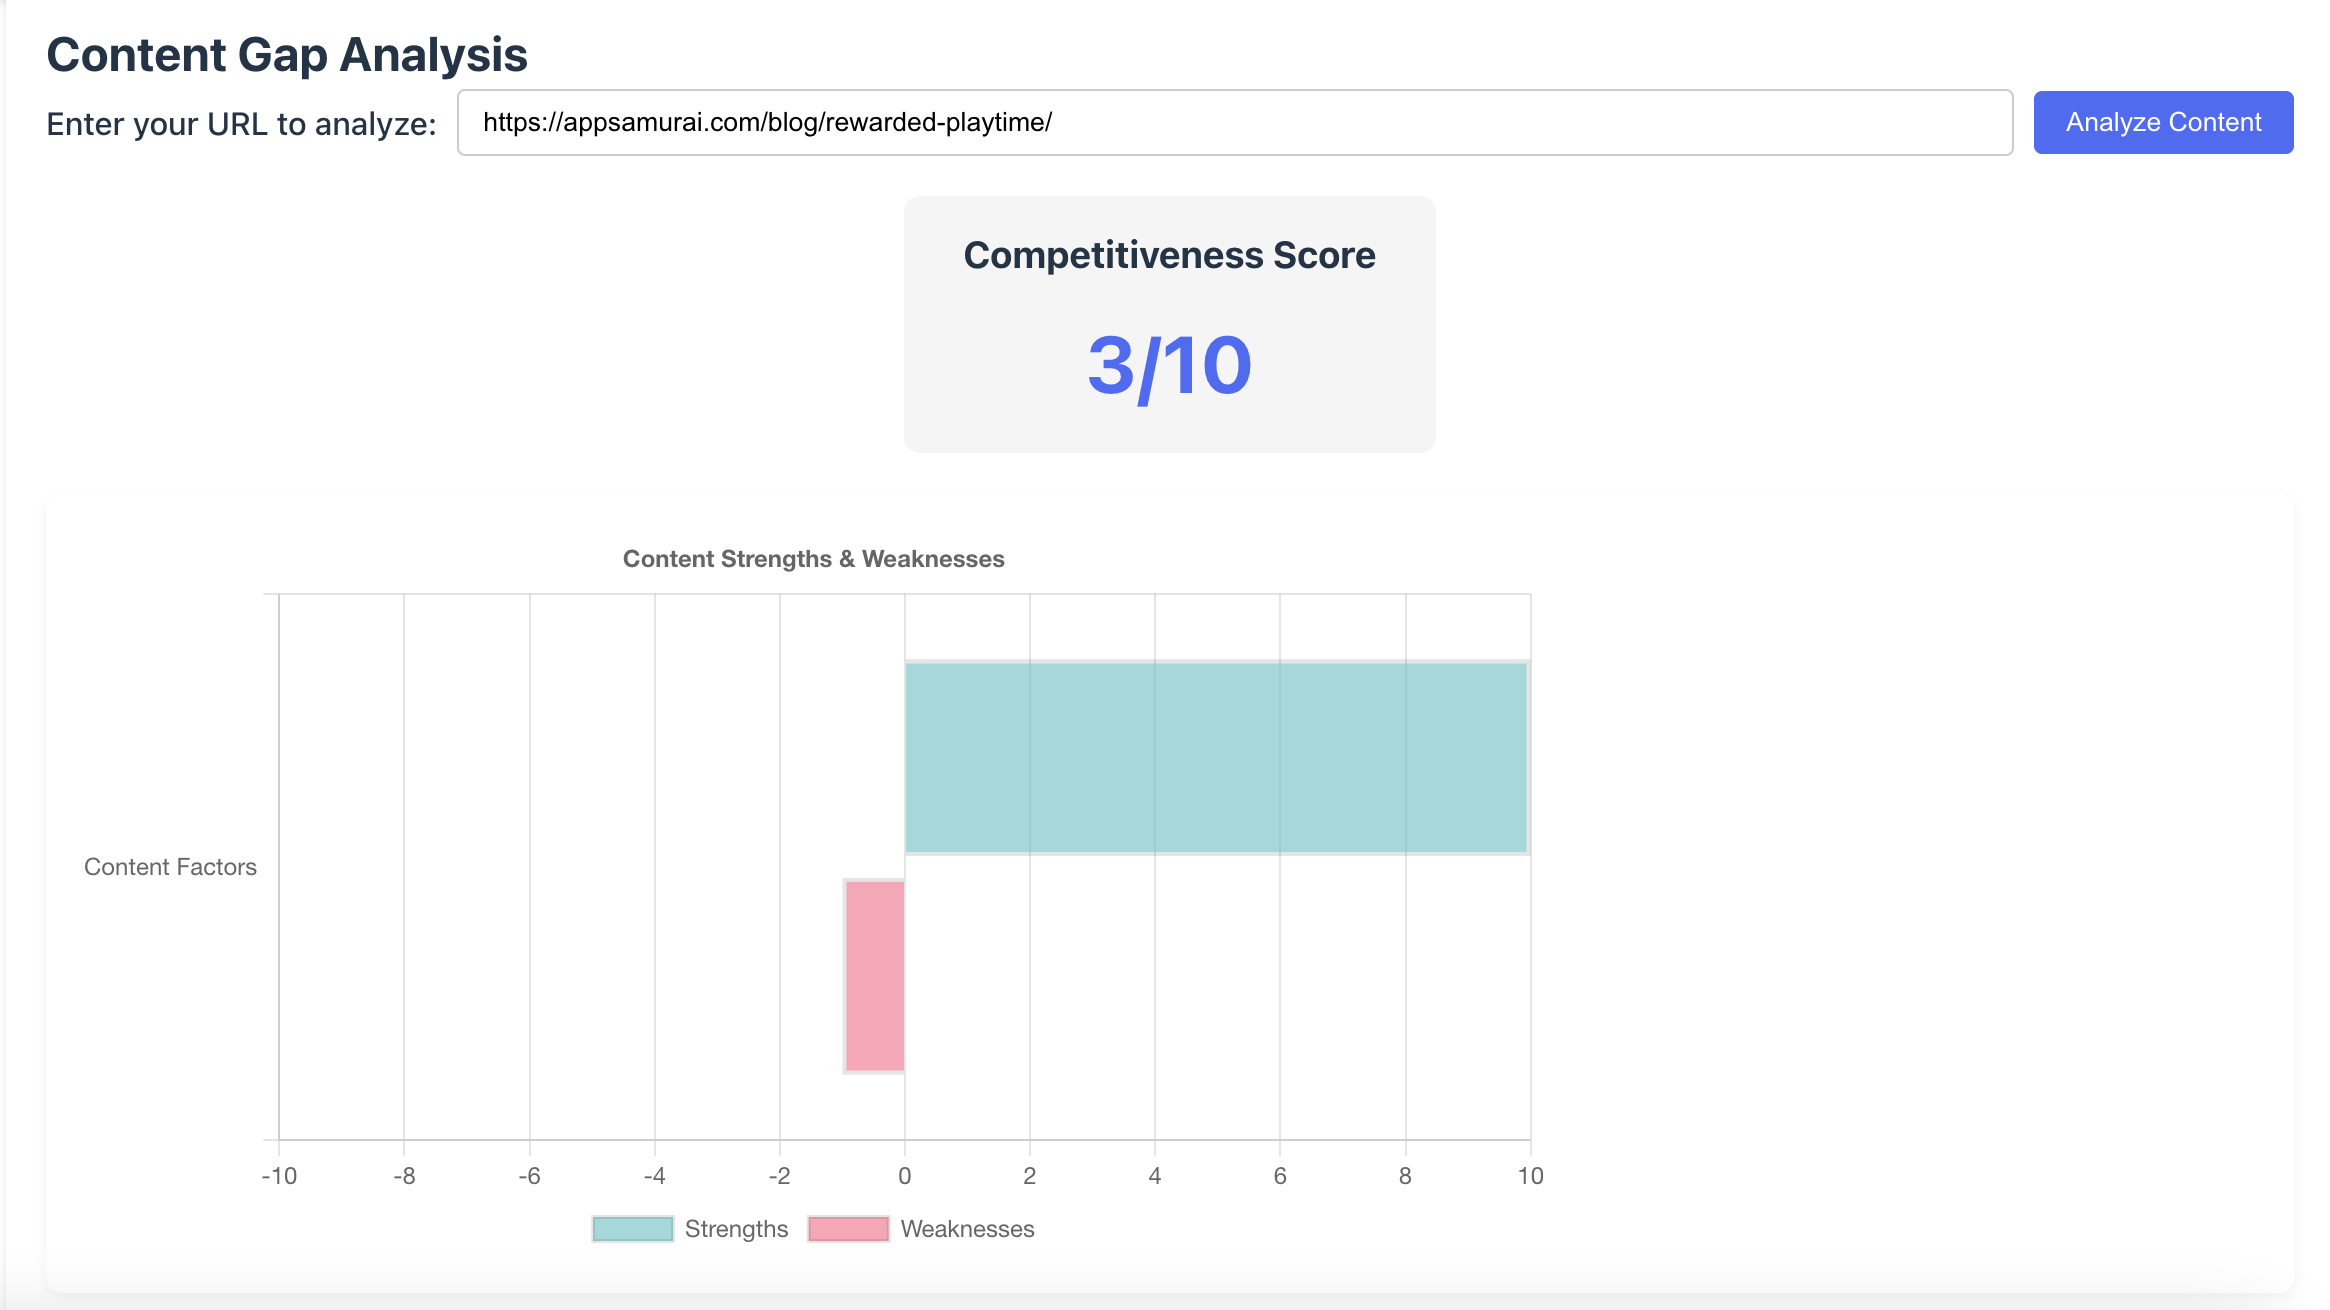This screenshot has width=2330, height=1310.
Task: Click the -10 tick on x-axis
Action: (279, 1176)
